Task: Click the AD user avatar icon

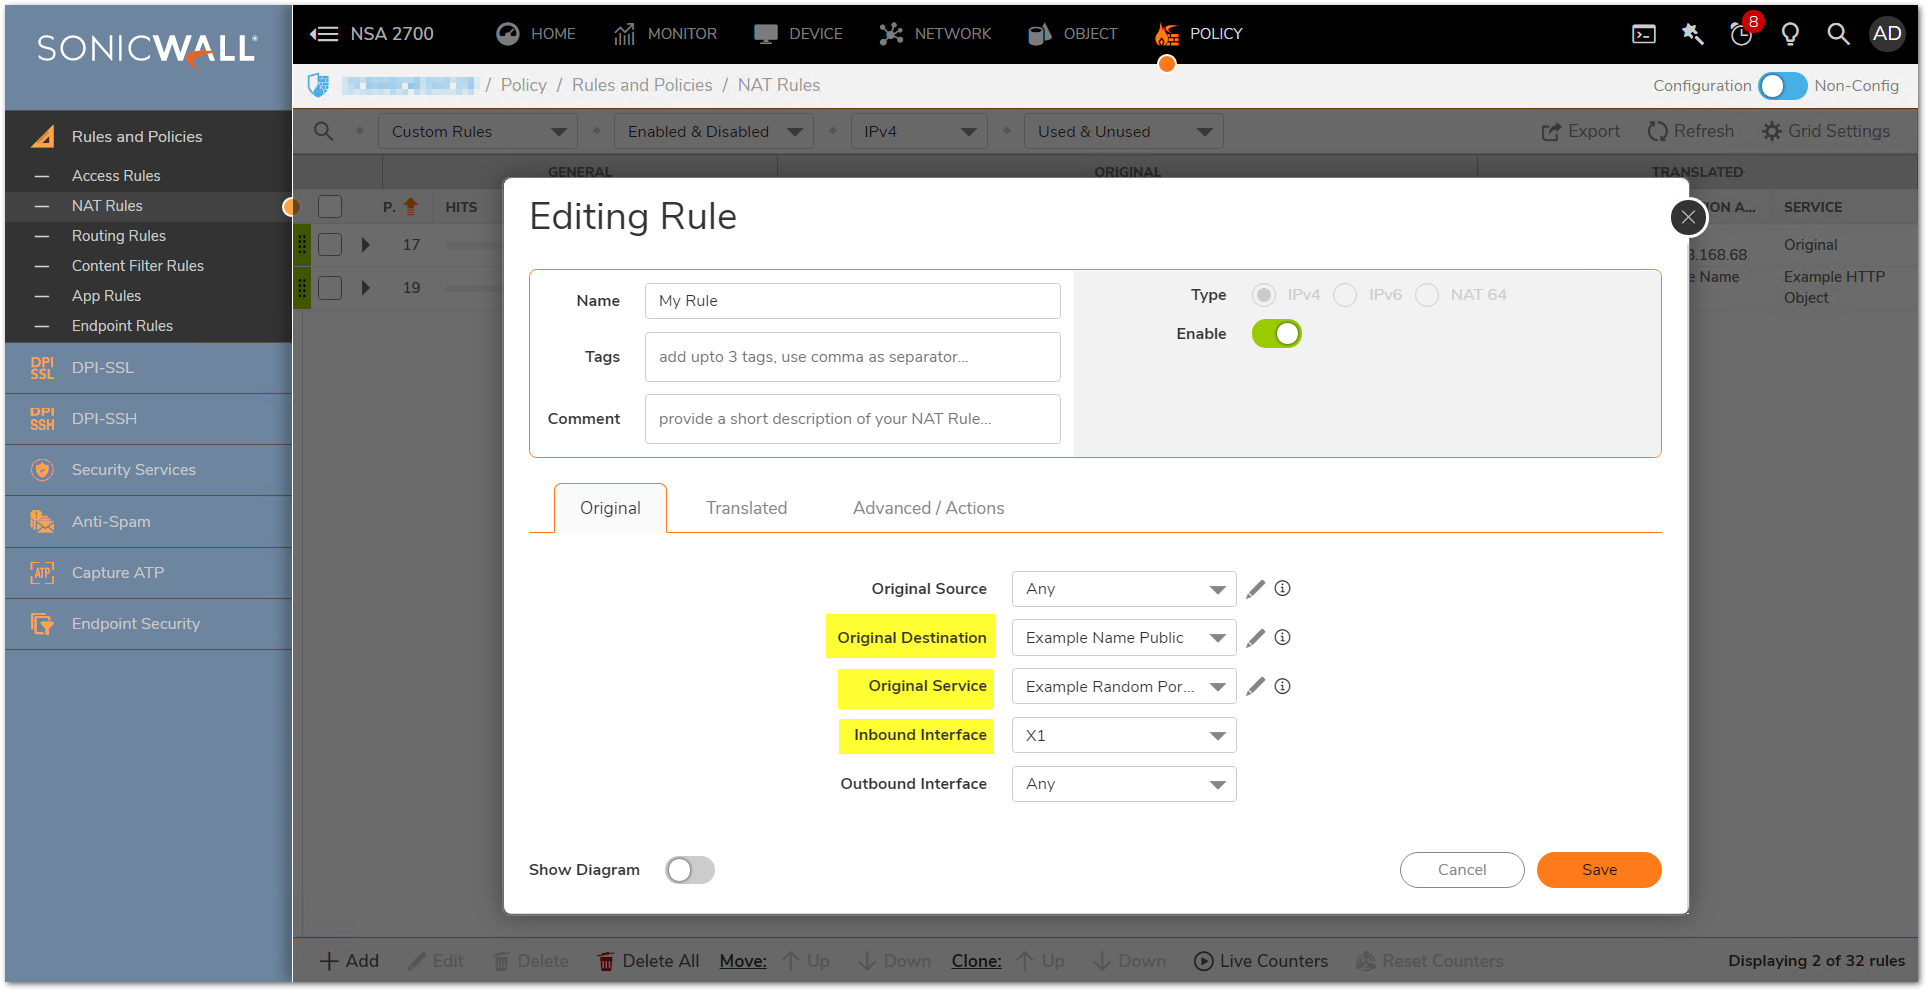Action: (x=1887, y=34)
